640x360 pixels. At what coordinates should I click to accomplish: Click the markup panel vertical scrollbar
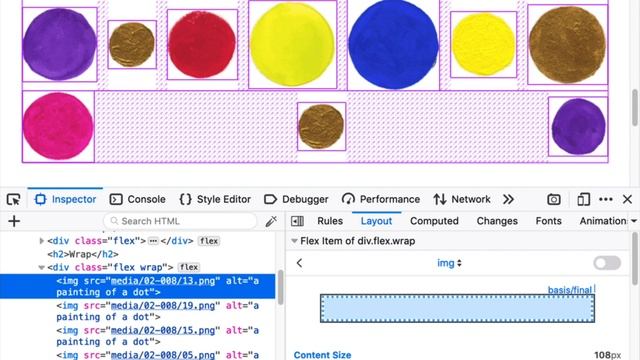(280, 287)
